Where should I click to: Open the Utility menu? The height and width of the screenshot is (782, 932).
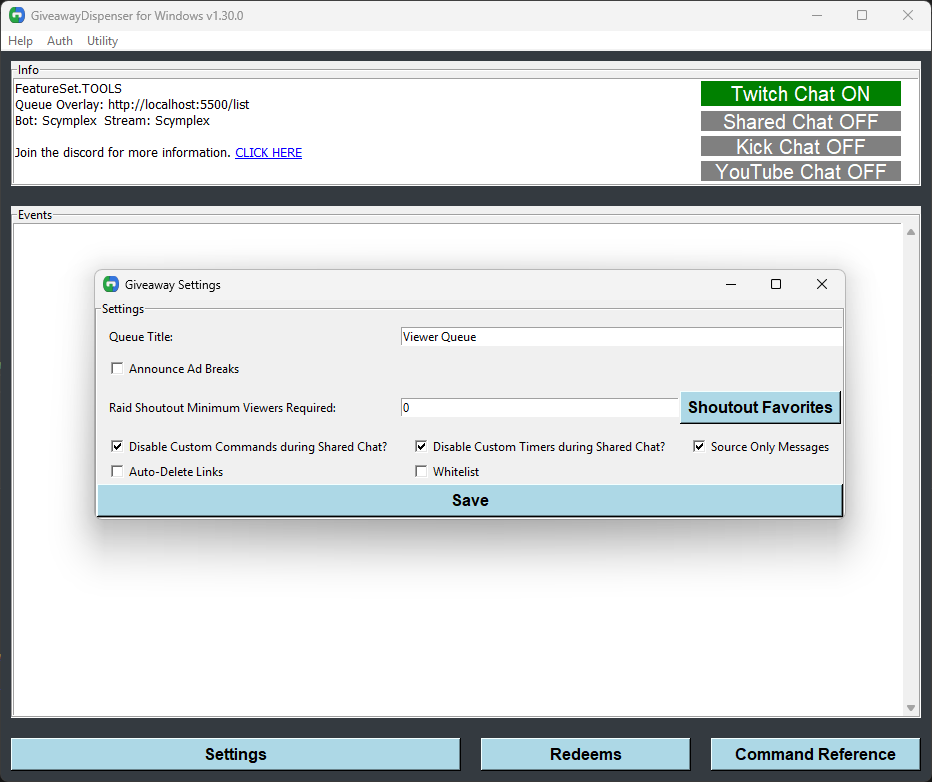pyautogui.click(x=102, y=41)
